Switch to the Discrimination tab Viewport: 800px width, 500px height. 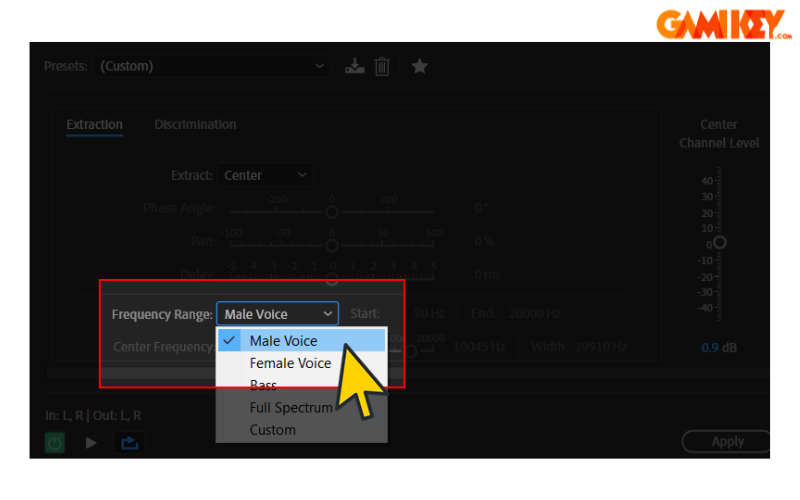pyautogui.click(x=195, y=125)
